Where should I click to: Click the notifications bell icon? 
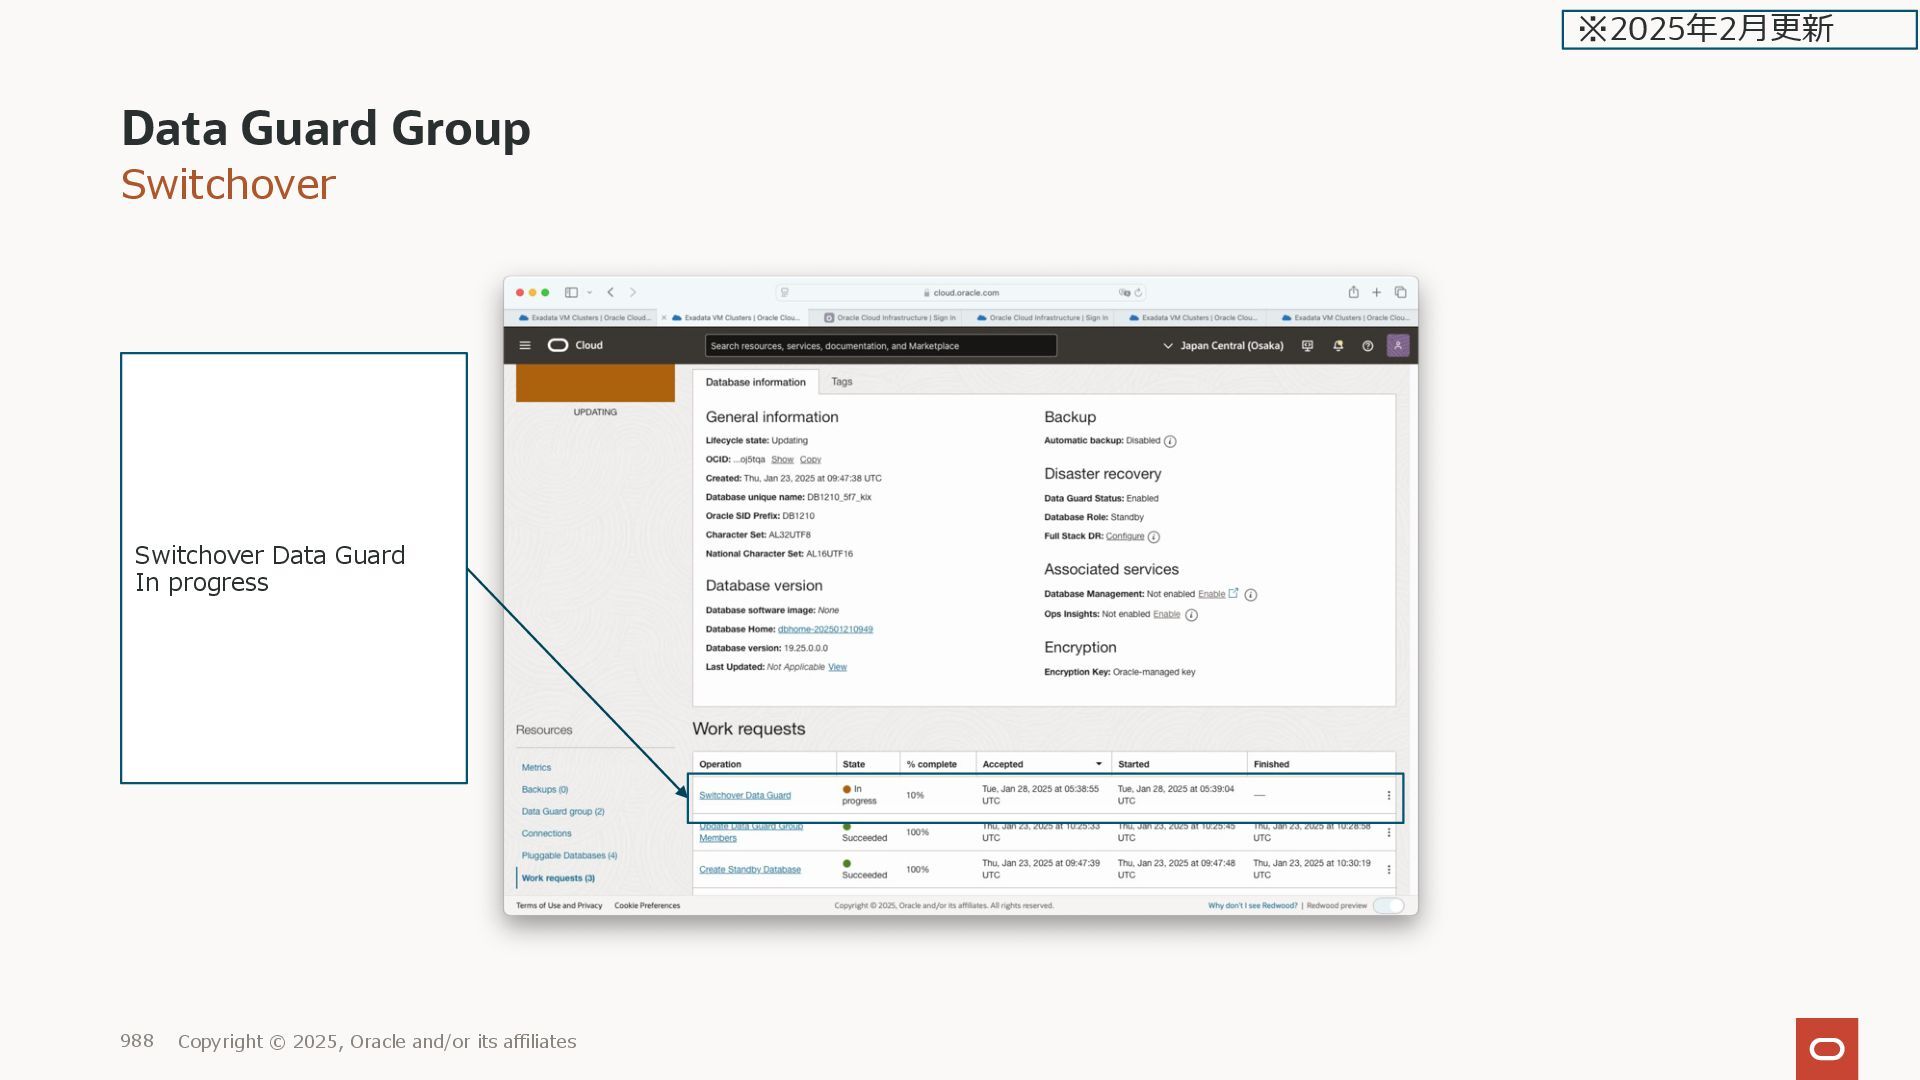click(1337, 346)
